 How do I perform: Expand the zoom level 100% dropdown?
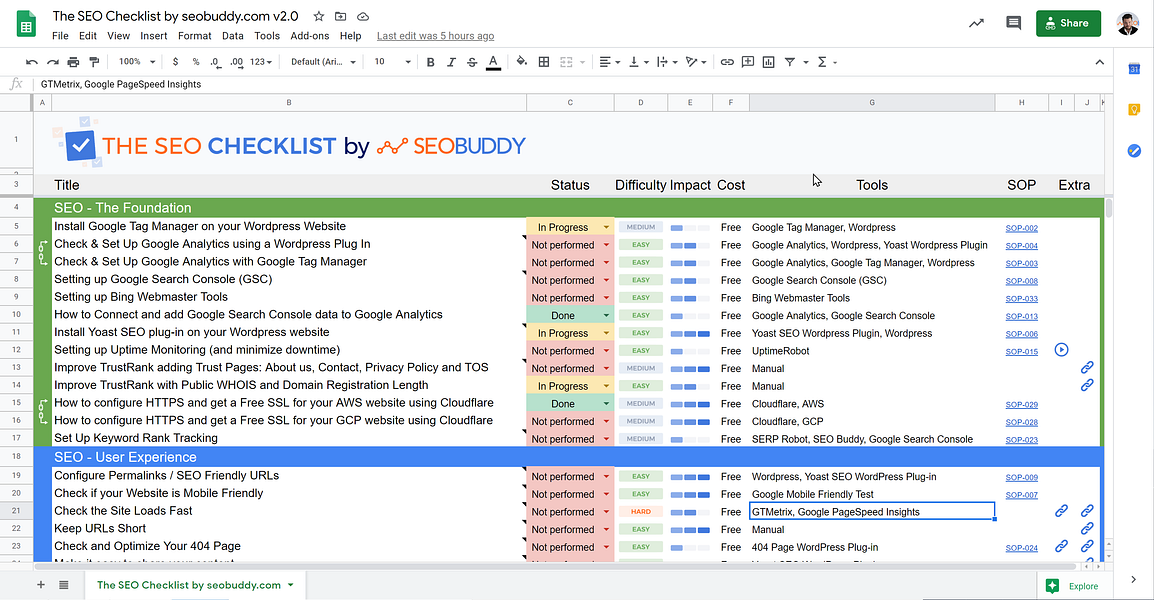tap(133, 61)
